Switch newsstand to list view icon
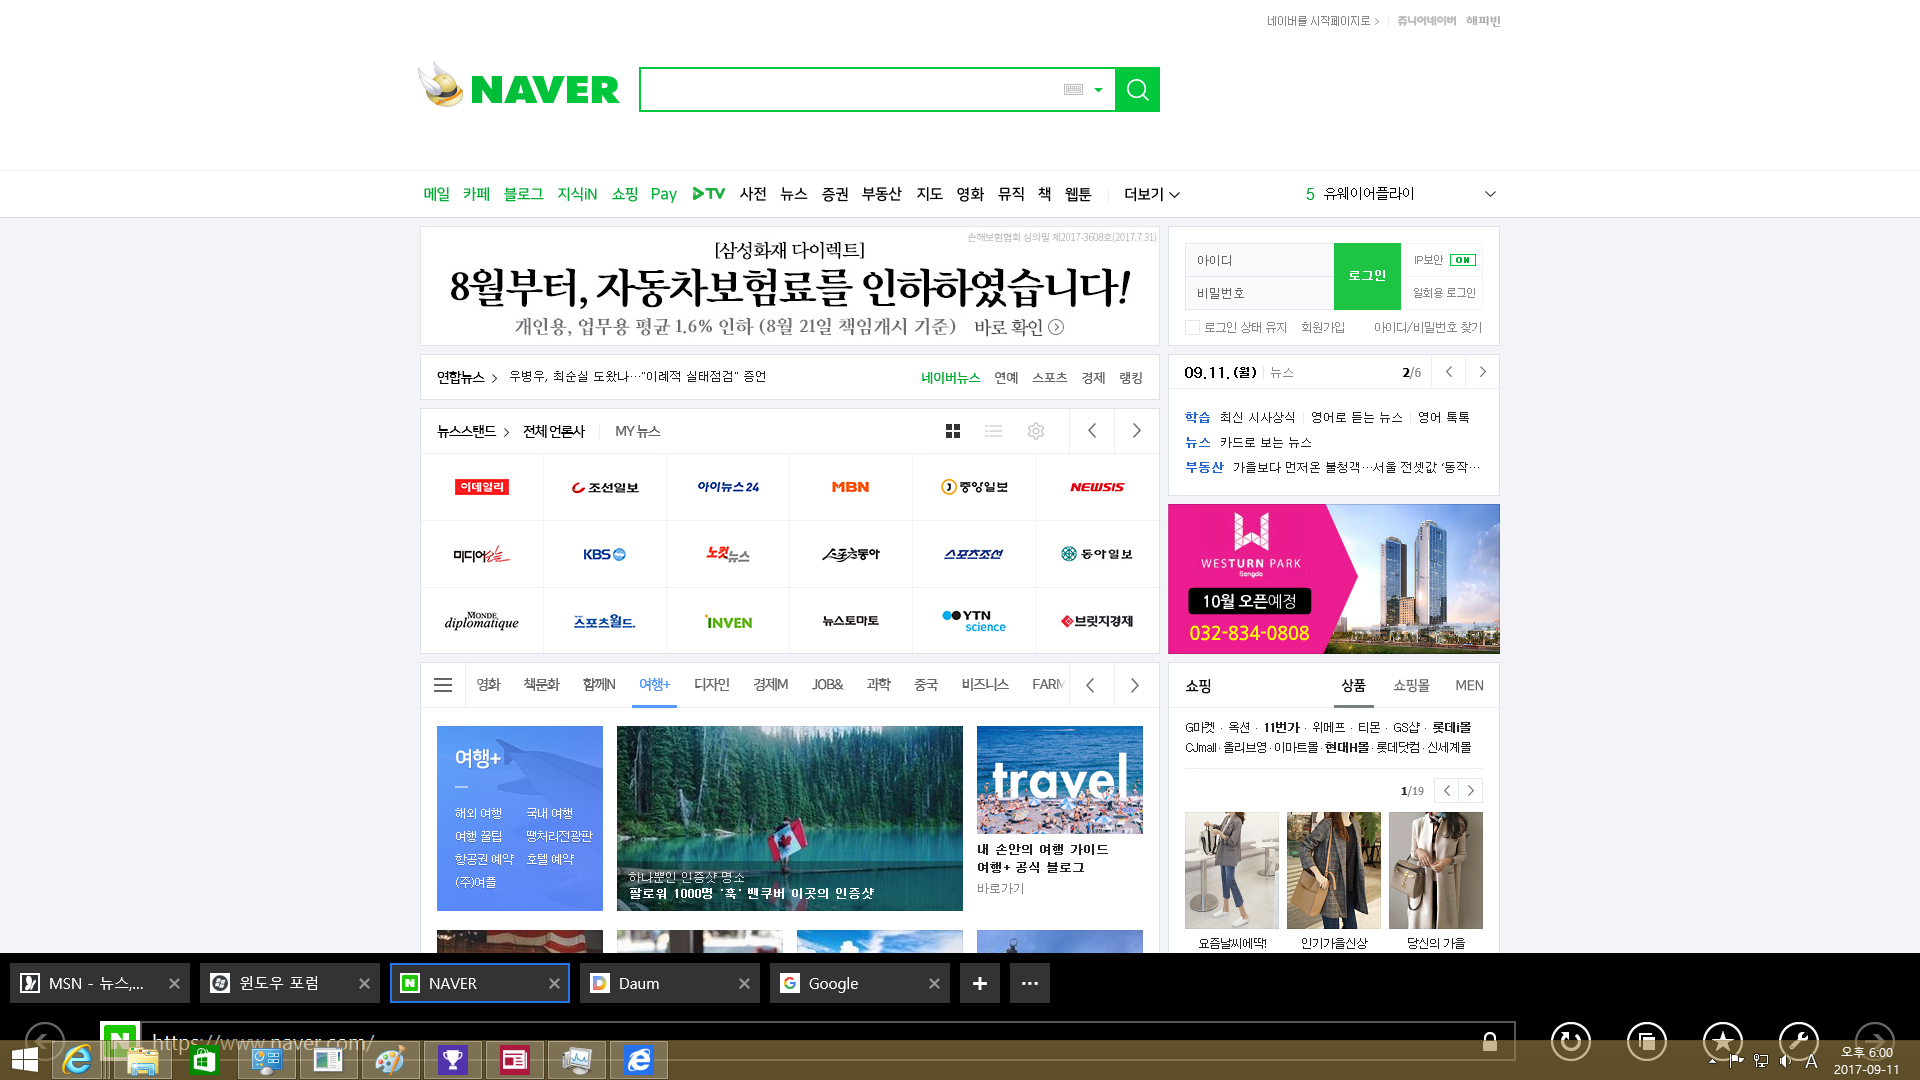 [993, 431]
